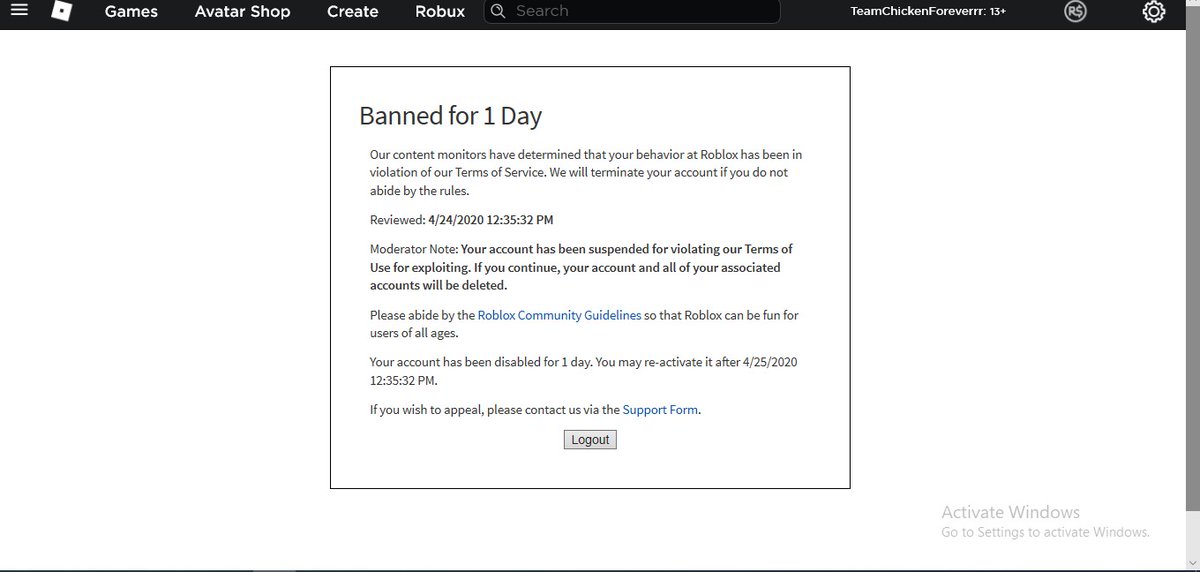This screenshot has height=572, width=1200.
Task: Click the search magnifier icon
Action: click(x=498, y=11)
